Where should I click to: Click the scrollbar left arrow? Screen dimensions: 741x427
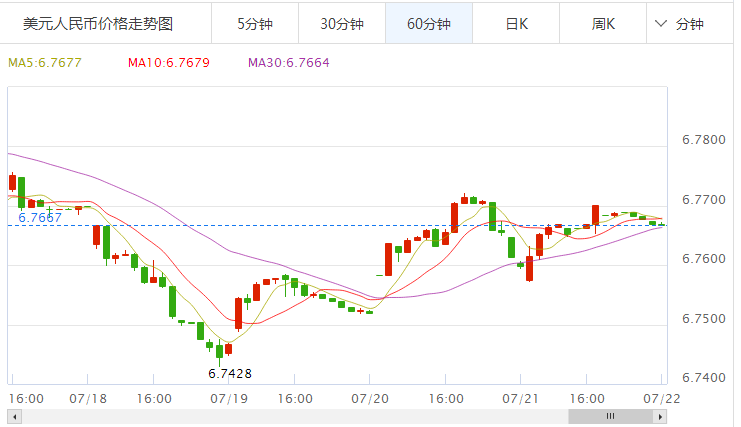coord(14,416)
